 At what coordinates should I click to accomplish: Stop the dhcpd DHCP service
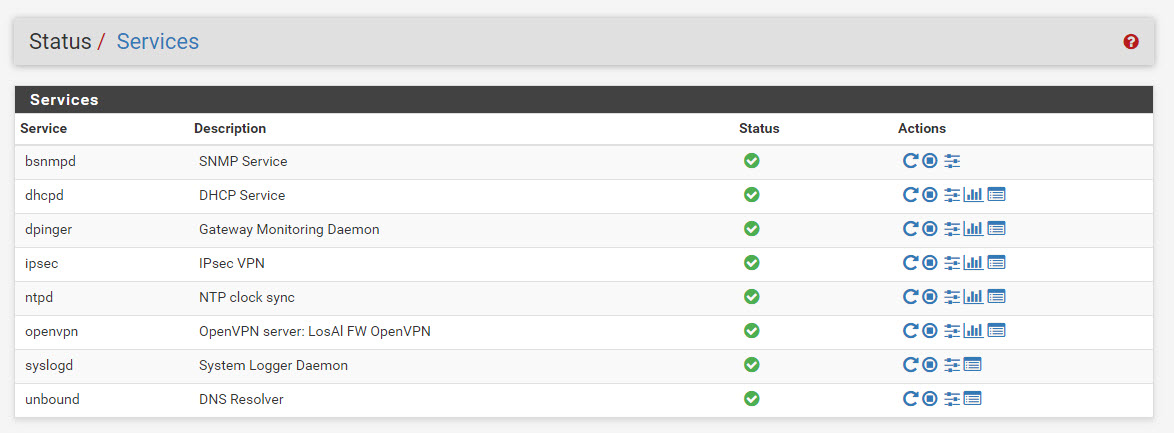tap(930, 195)
